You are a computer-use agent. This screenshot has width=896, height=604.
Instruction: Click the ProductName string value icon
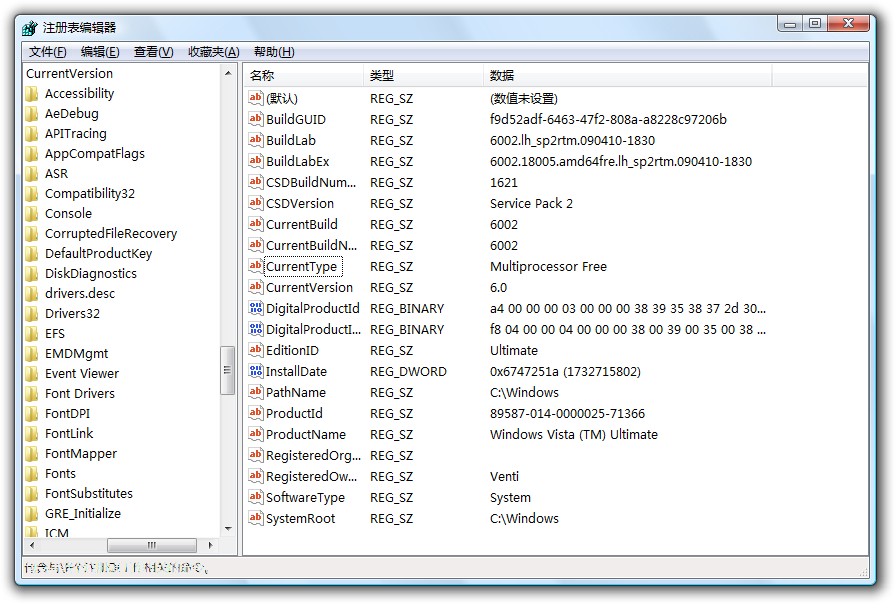click(255, 434)
